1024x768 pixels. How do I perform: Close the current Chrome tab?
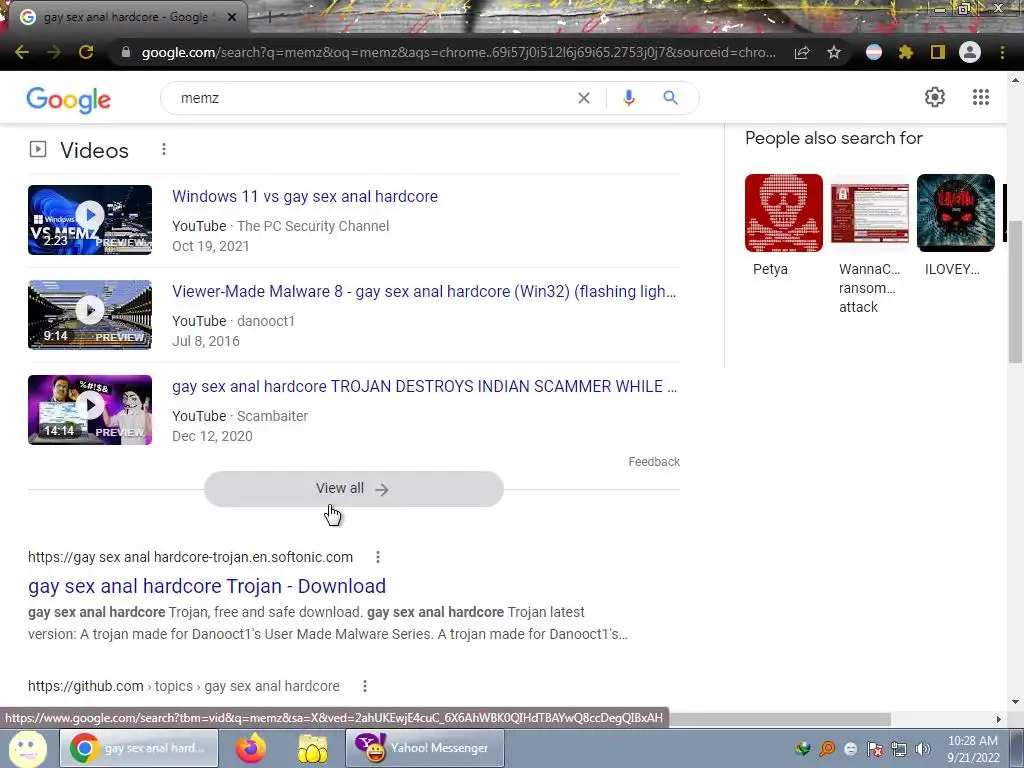(x=231, y=17)
